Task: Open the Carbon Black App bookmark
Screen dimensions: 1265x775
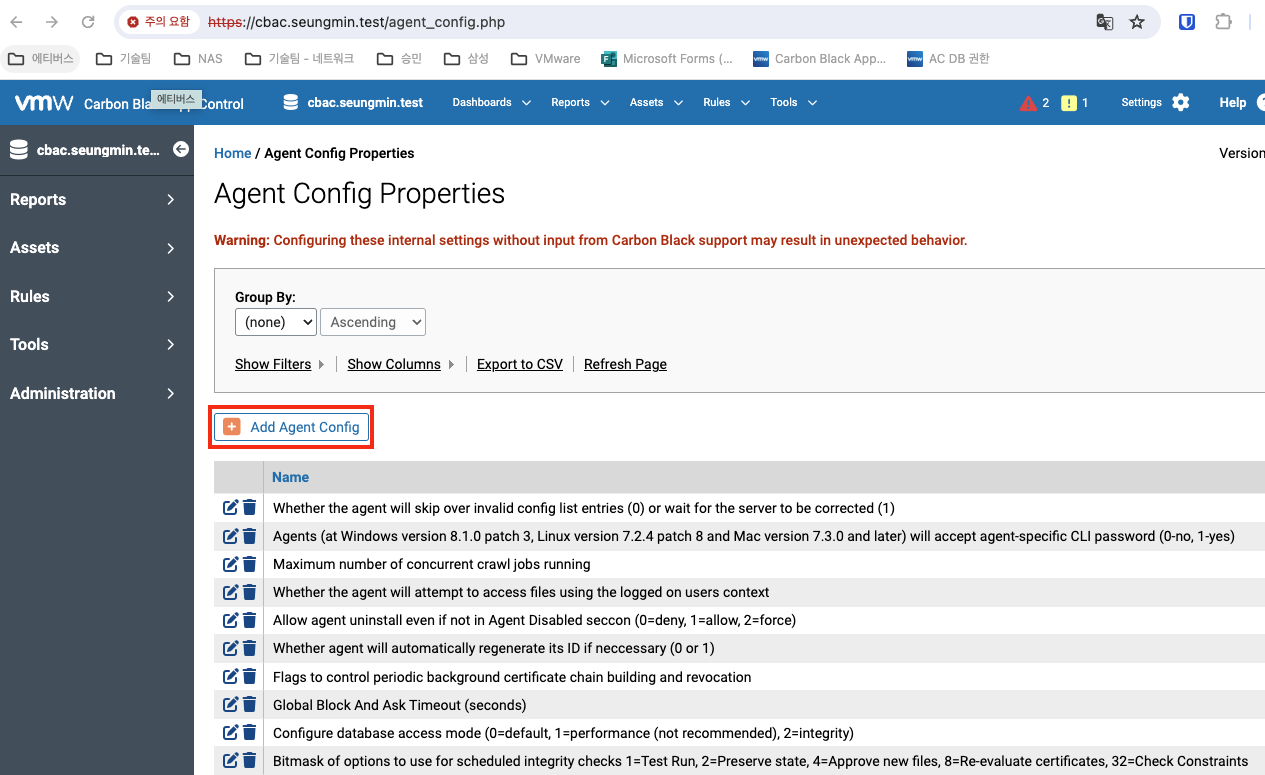Action: [x=820, y=59]
